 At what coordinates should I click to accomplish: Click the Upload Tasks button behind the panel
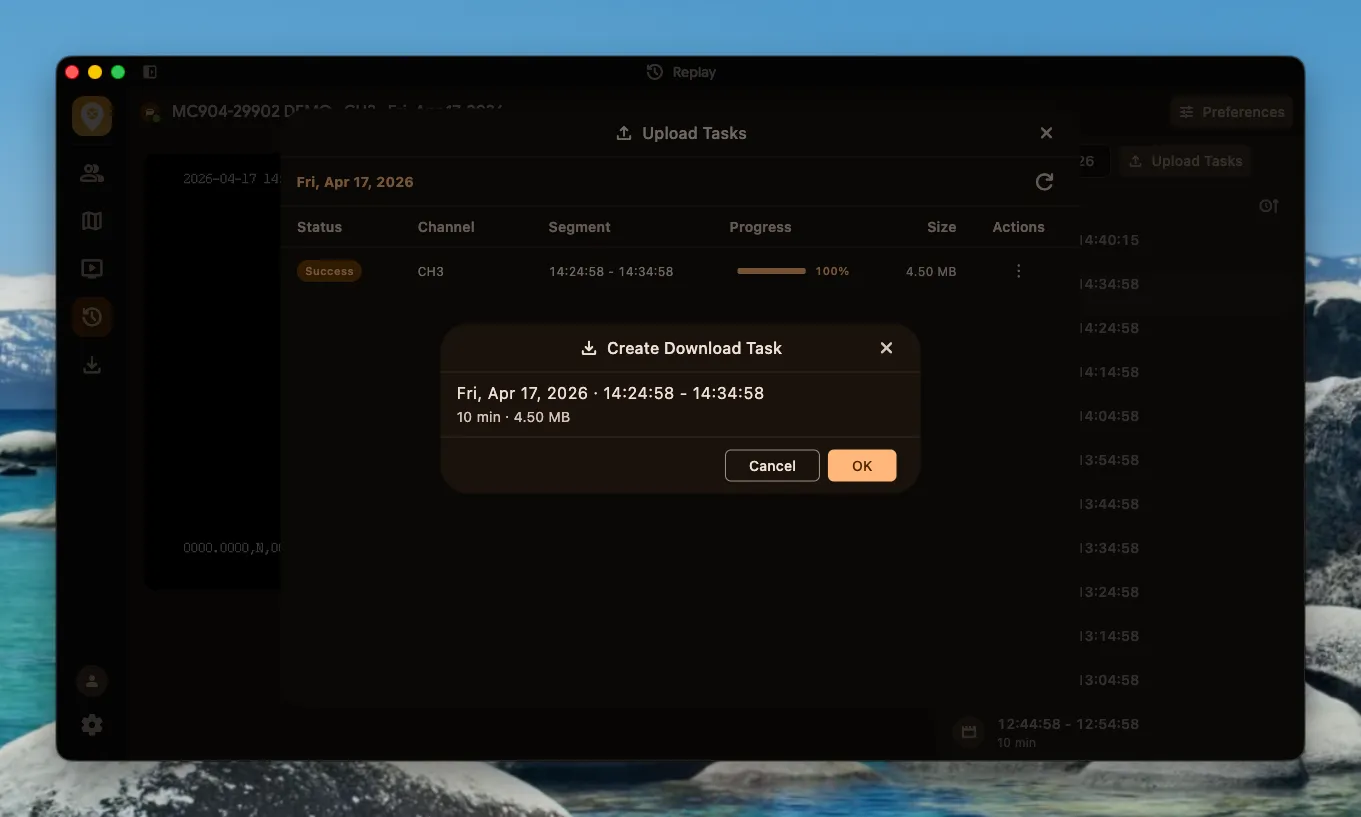[x=1185, y=161]
